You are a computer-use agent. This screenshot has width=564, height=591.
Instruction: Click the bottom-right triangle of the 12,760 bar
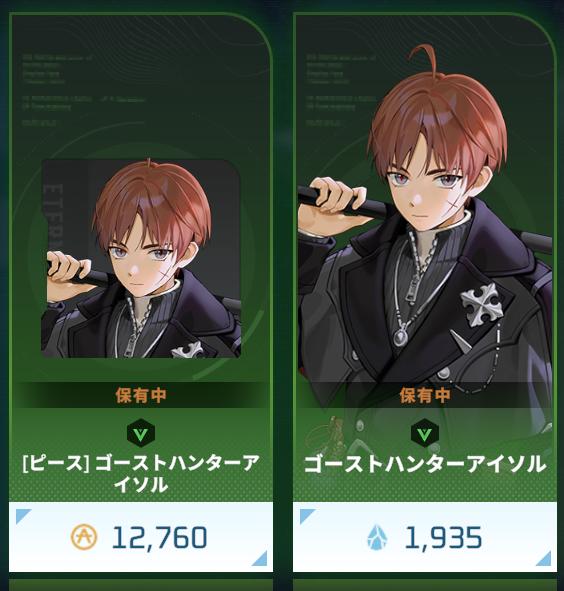coord(260,559)
